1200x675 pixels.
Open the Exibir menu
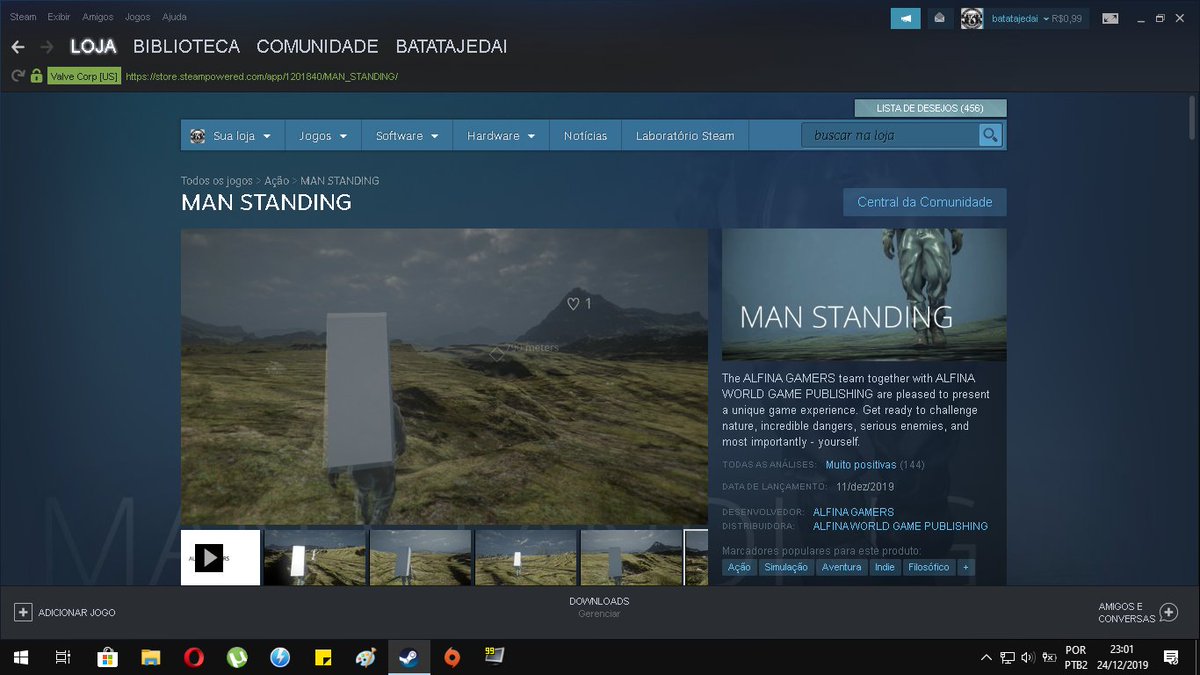[x=59, y=17]
